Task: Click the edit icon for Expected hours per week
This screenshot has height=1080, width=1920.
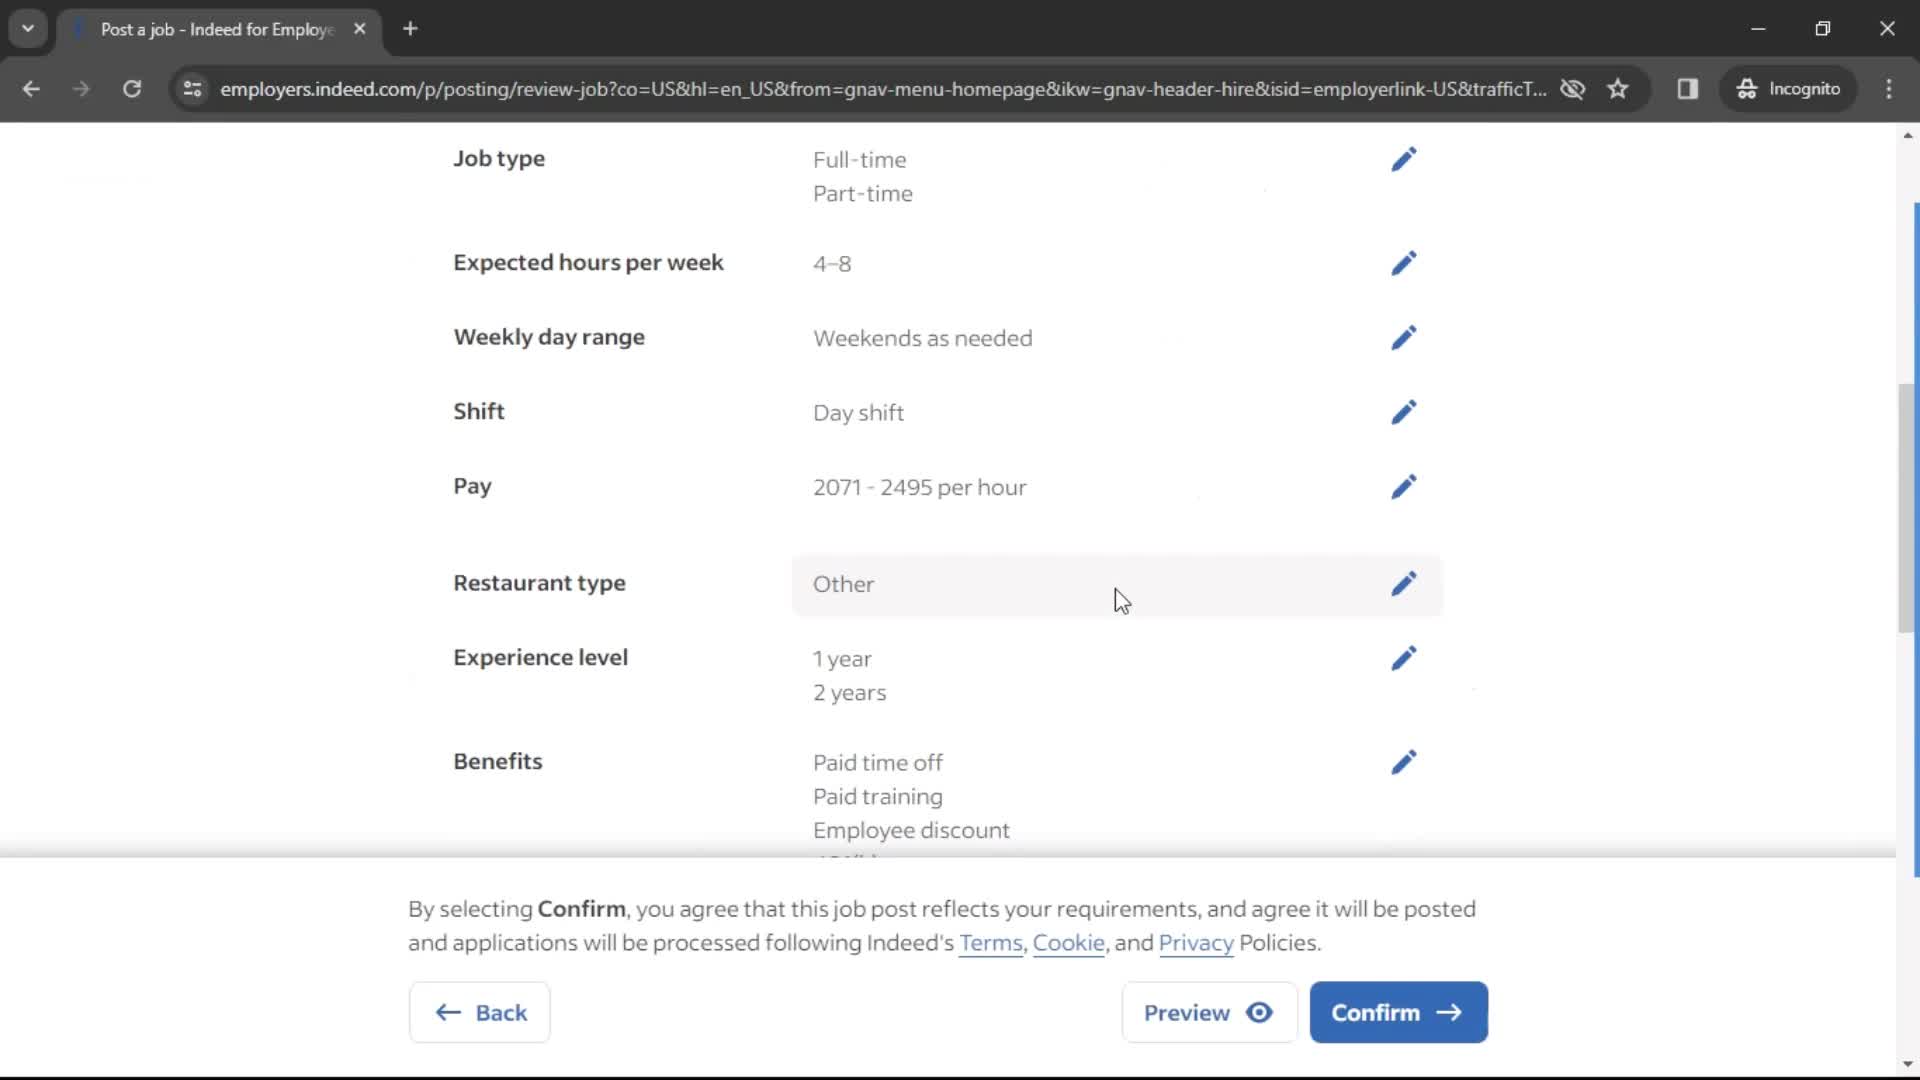Action: point(1402,262)
